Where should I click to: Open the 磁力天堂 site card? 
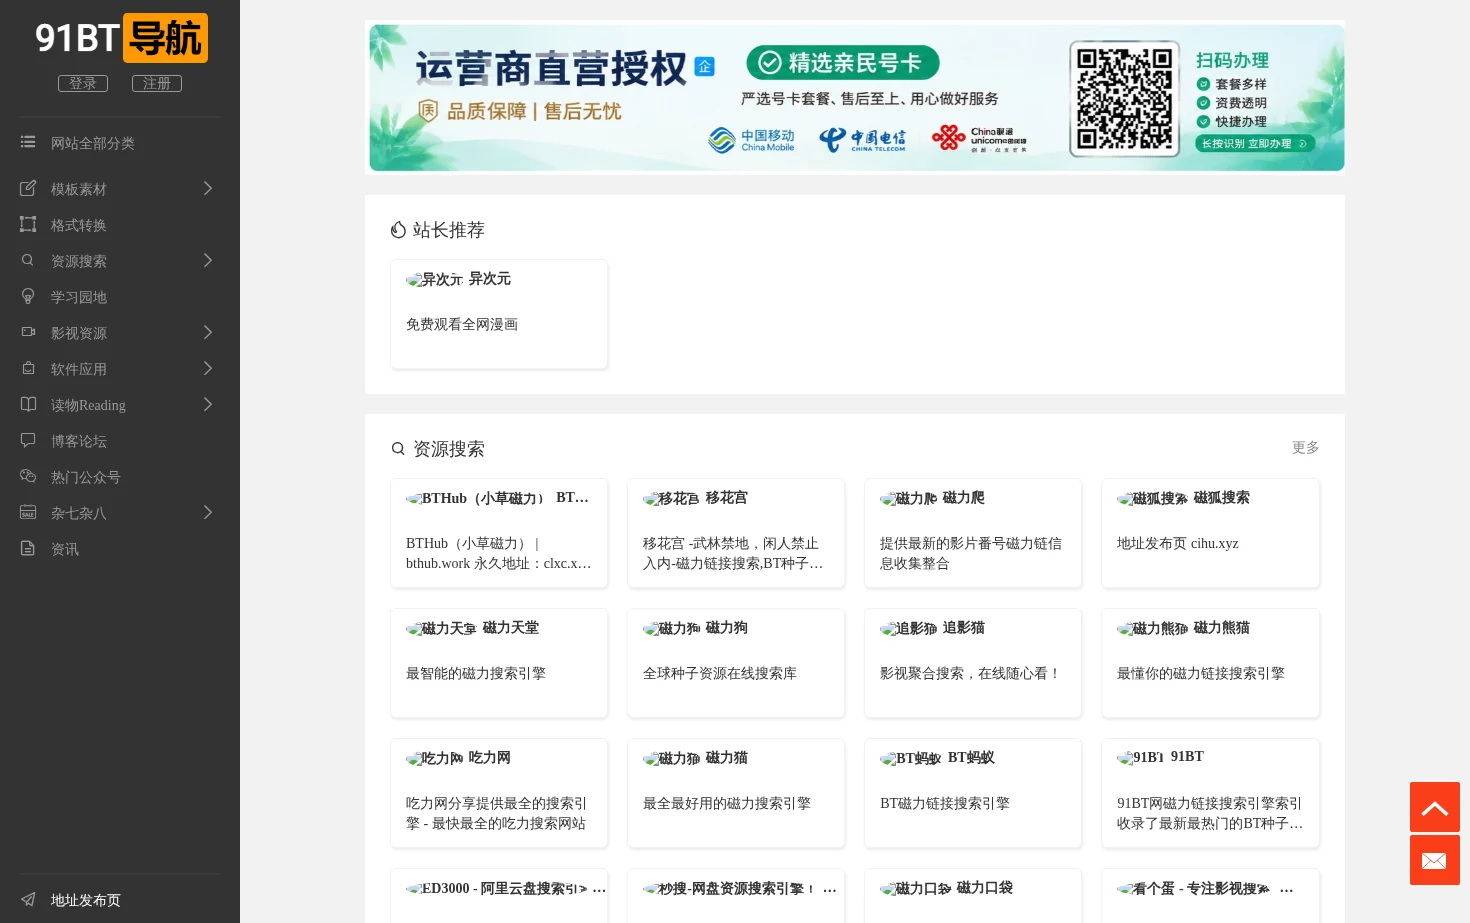(499, 663)
